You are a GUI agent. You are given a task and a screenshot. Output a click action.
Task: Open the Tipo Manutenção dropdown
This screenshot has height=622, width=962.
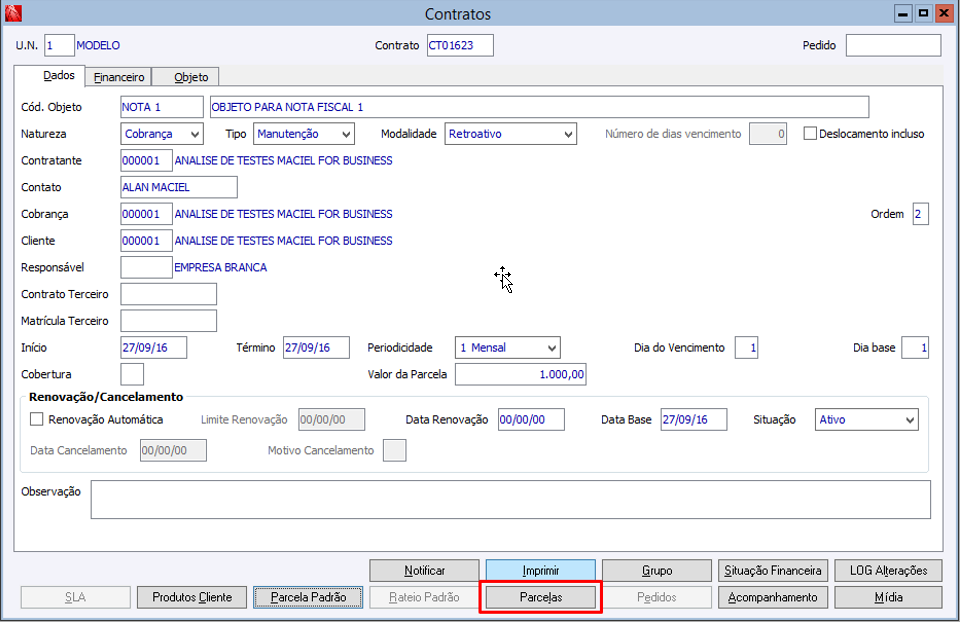coord(304,134)
